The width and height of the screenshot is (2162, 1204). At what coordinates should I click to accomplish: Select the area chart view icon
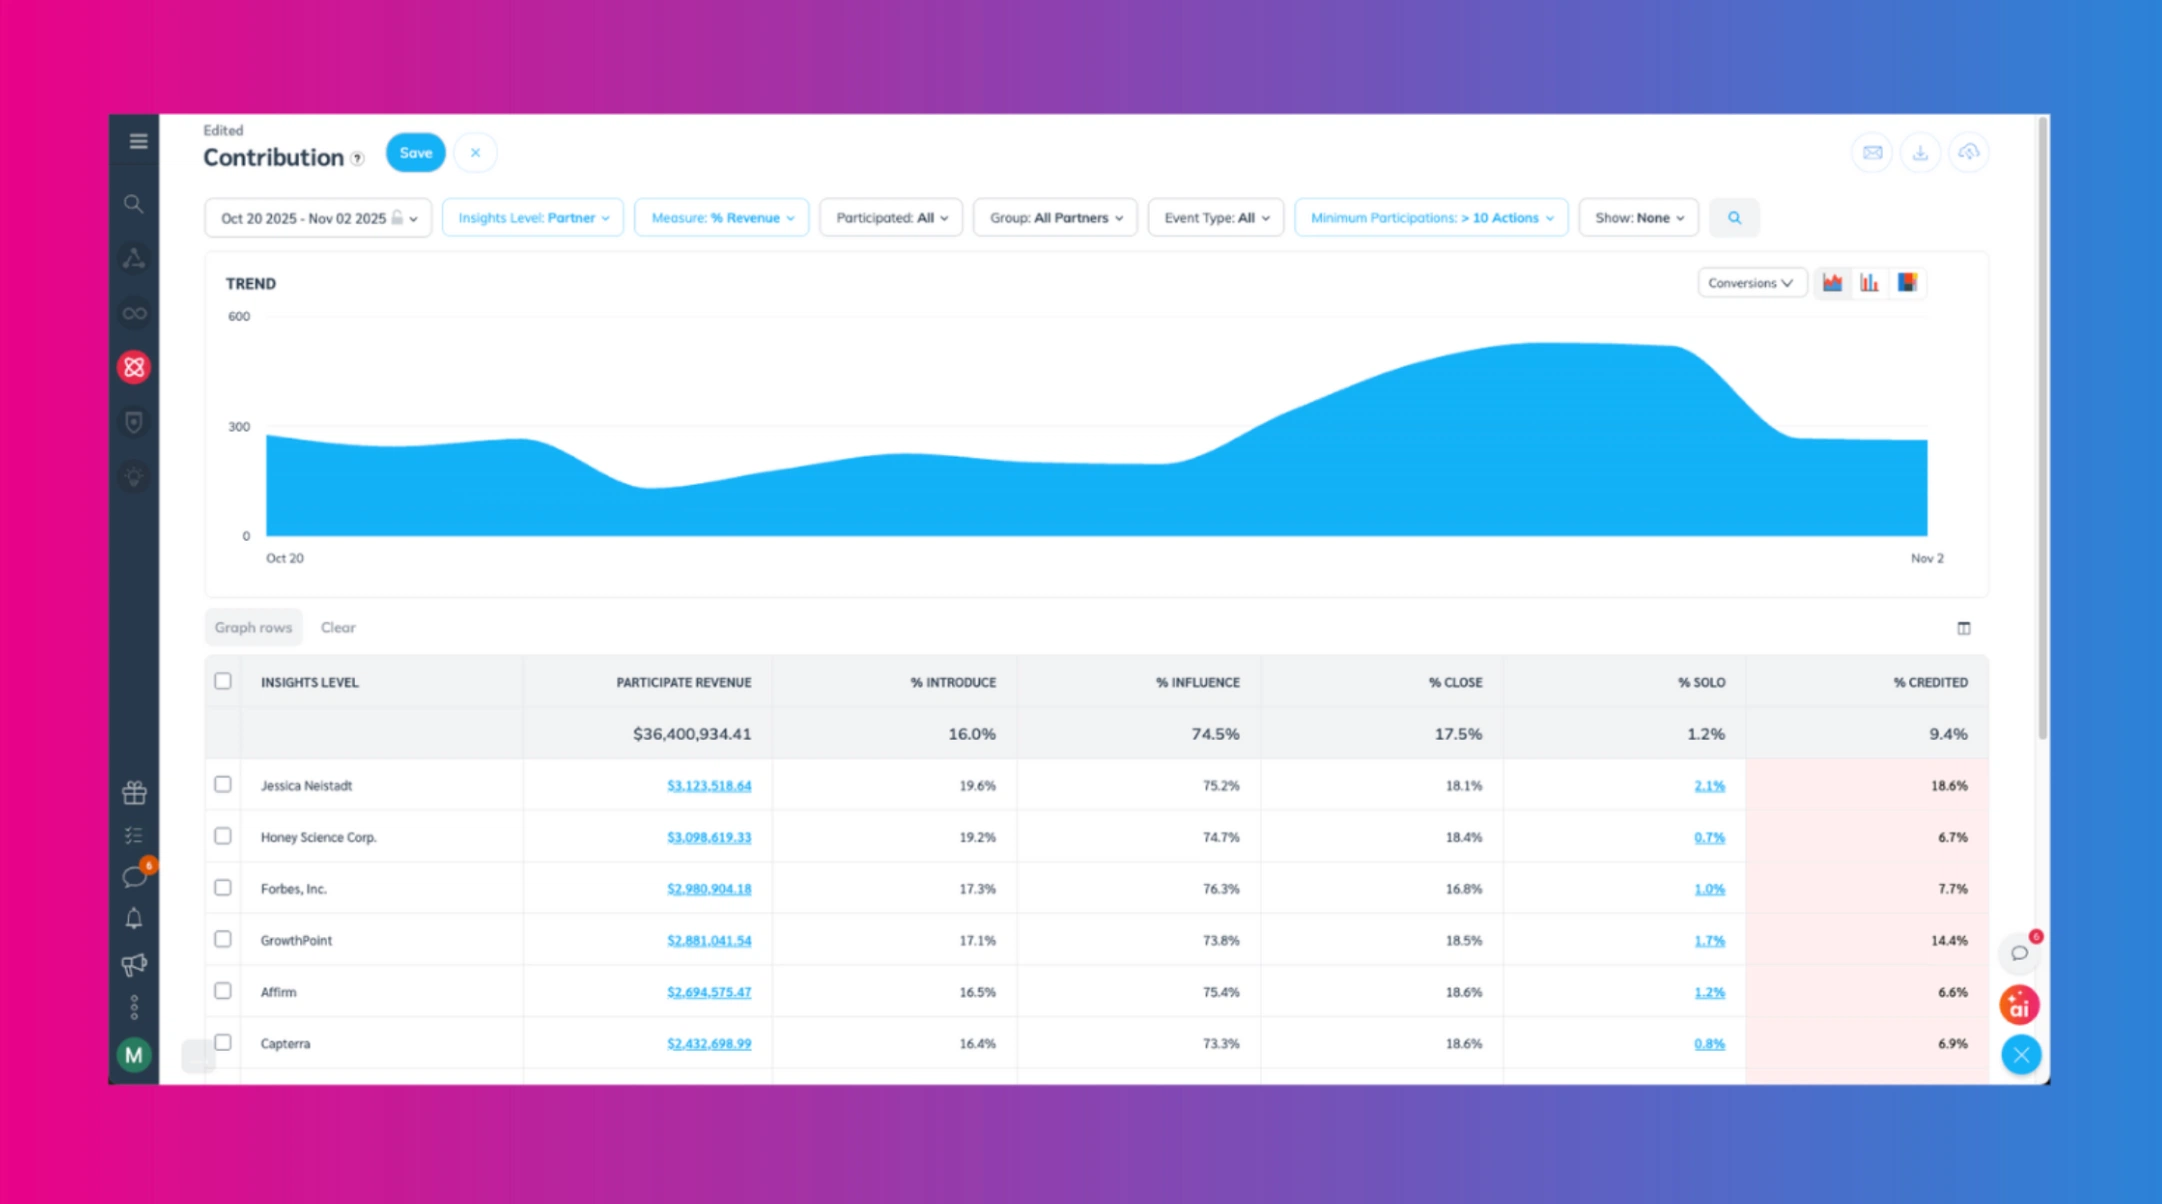point(1833,282)
